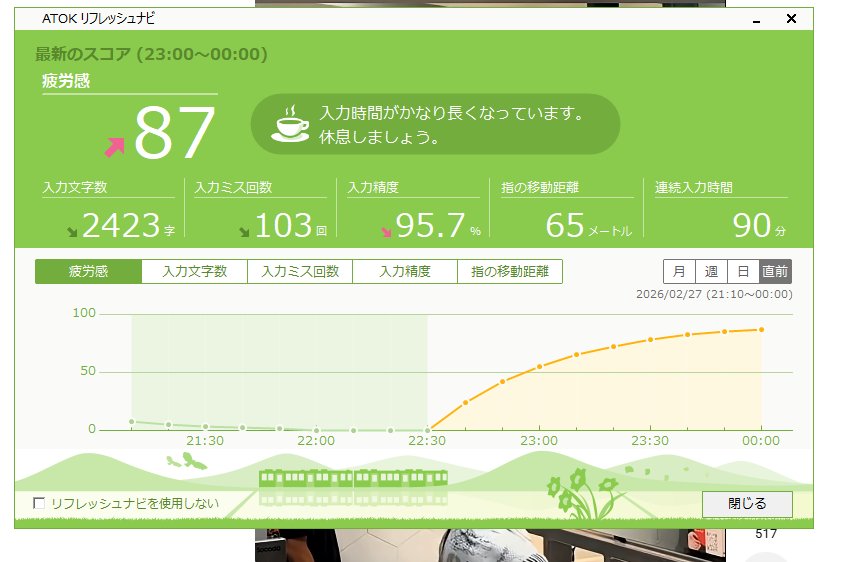Open the 入力ミス回数 graph tab
The width and height of the screenshot is (856, 562).
pos(300,272)
